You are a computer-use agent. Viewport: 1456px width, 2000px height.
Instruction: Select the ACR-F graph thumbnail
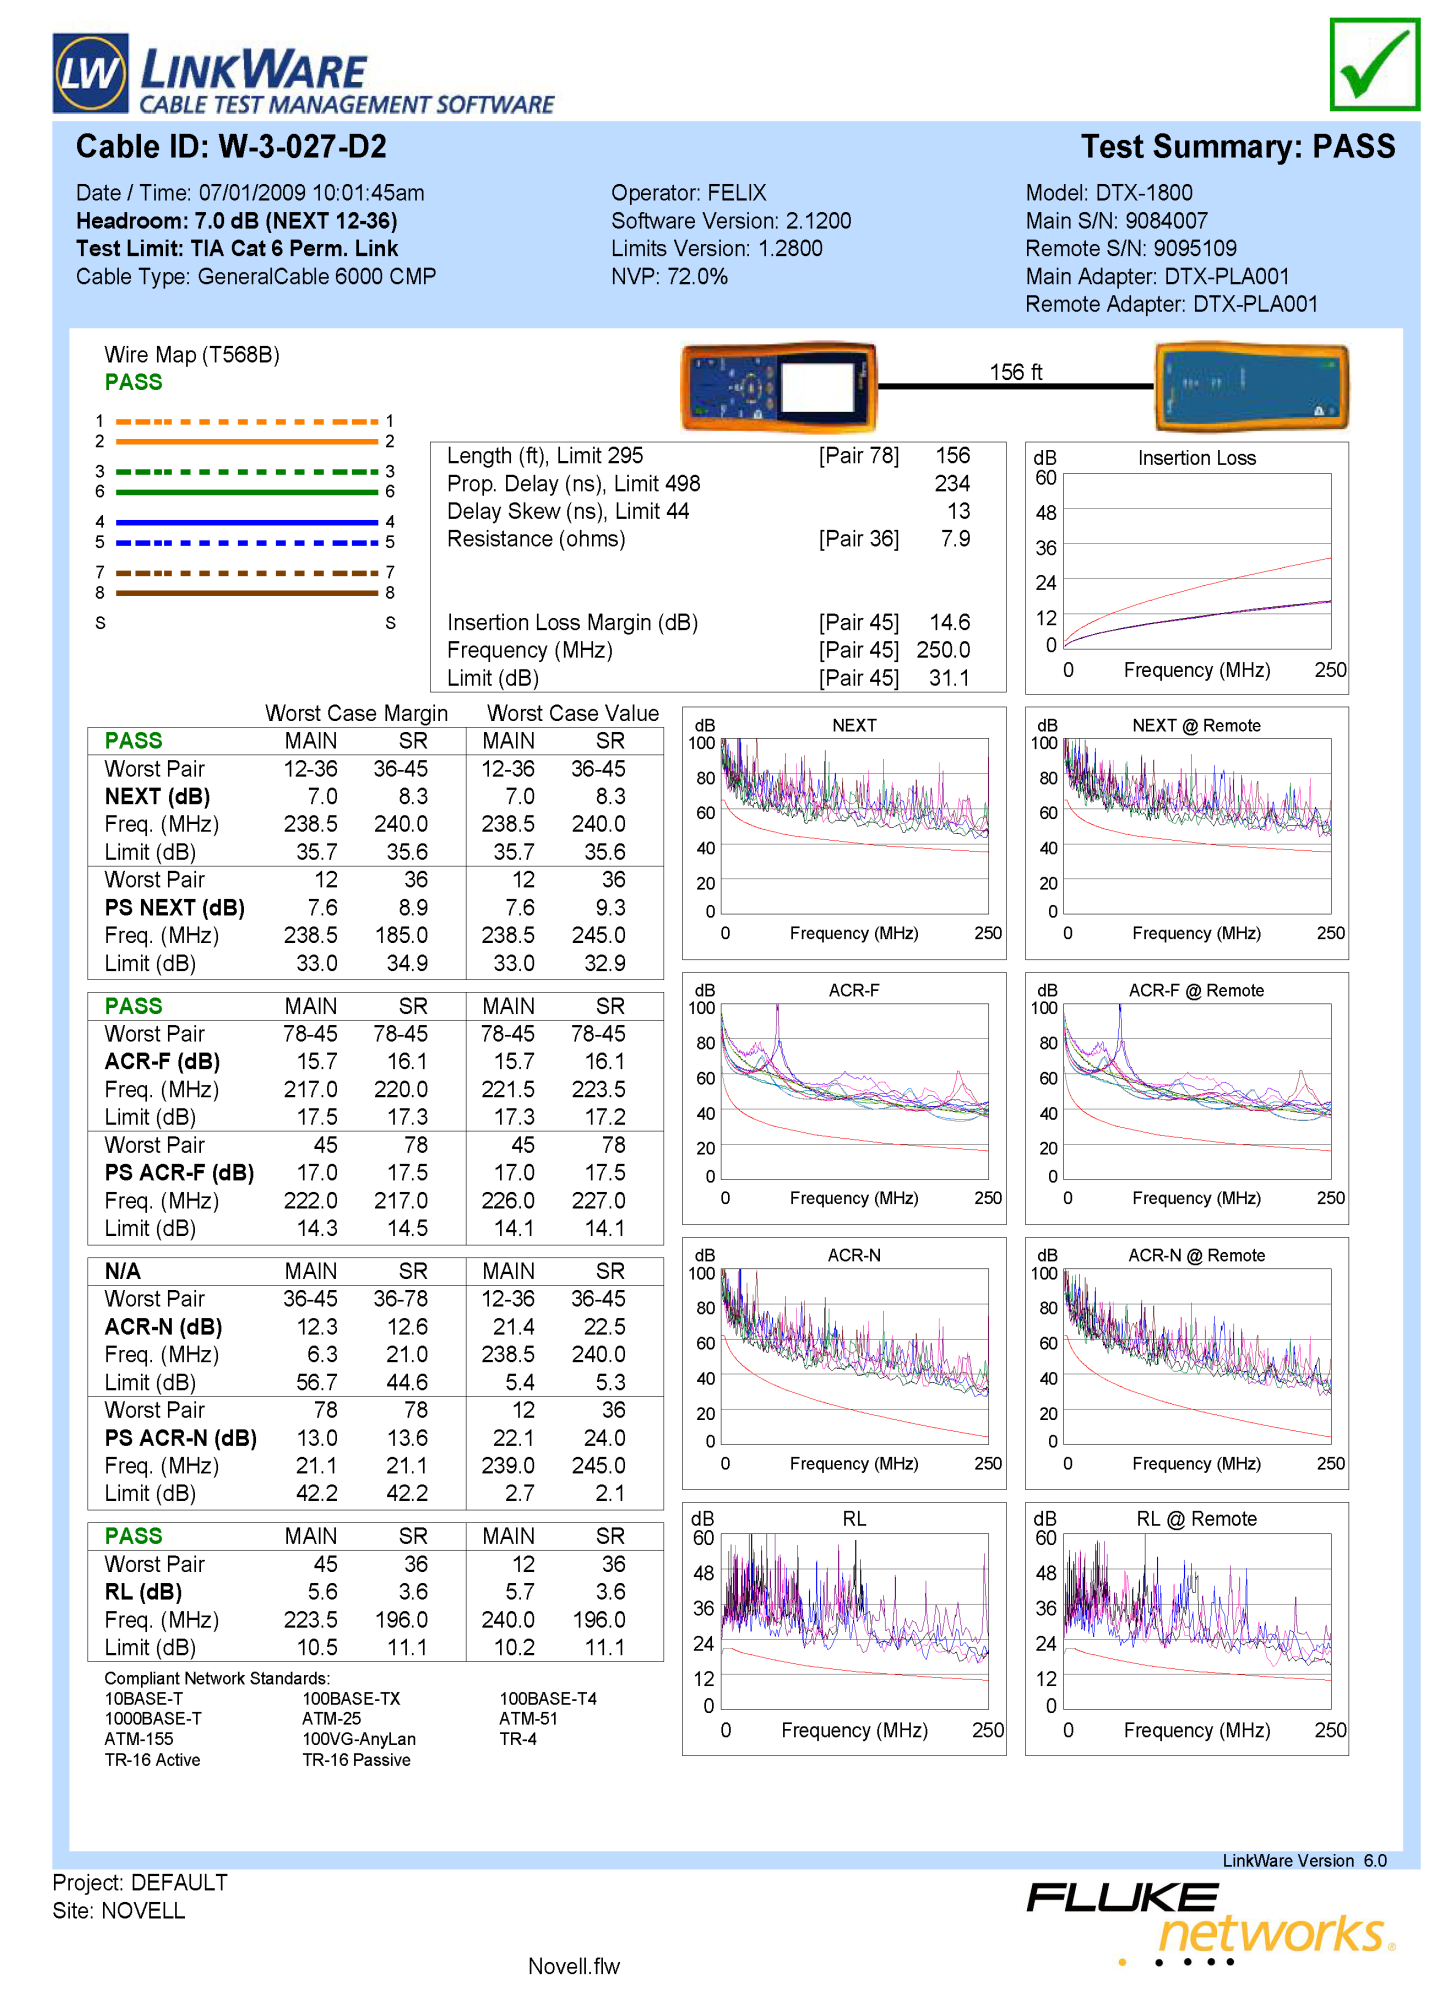[x=844, y=1098]
